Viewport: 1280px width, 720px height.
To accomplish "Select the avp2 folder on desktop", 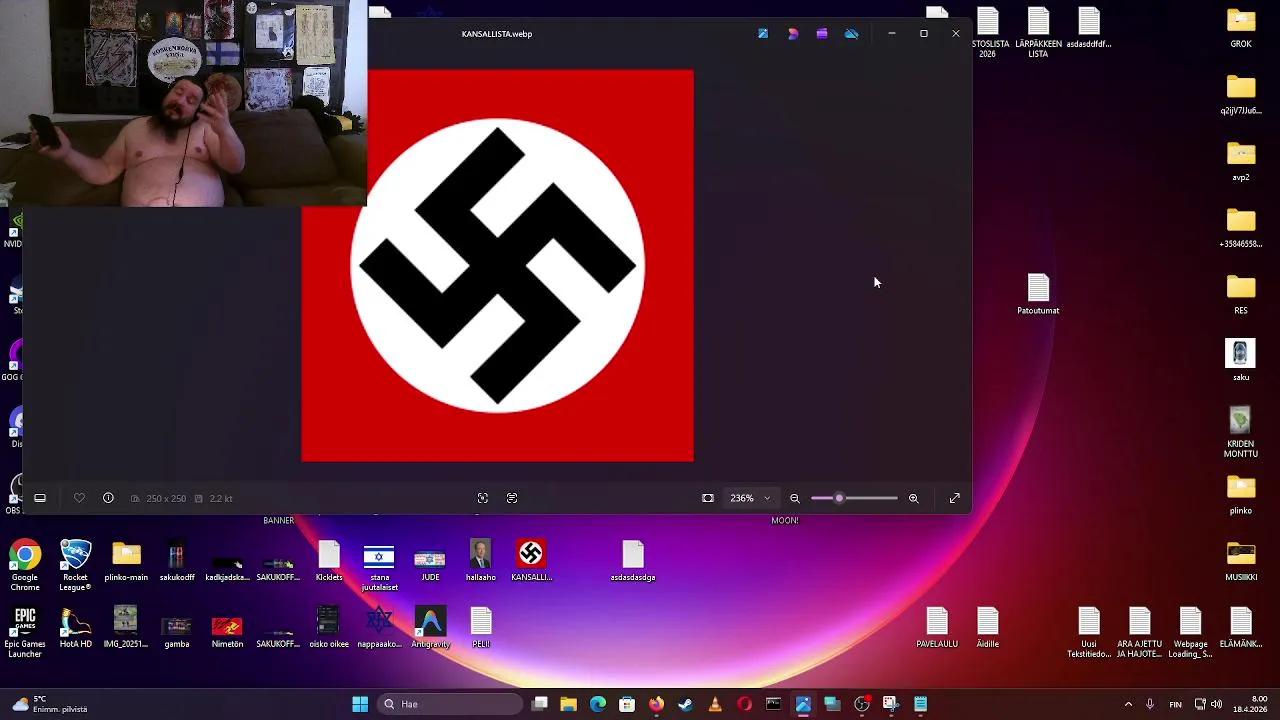I will tap(1241, 161).
